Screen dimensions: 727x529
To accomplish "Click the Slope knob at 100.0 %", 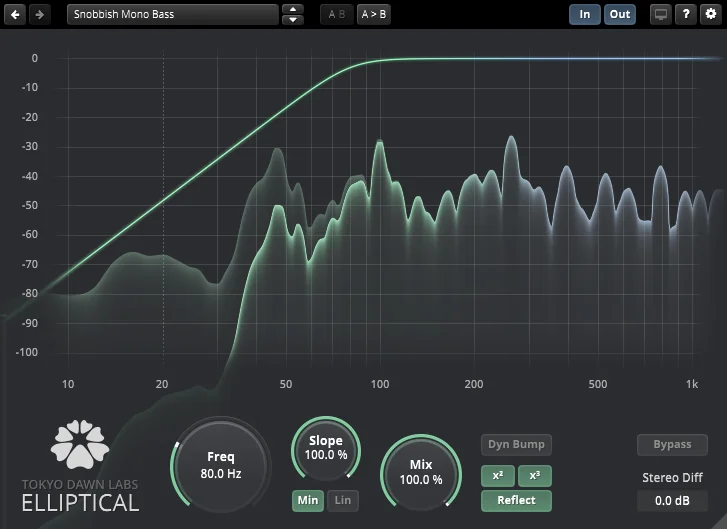I will click(x=326, y=448).
